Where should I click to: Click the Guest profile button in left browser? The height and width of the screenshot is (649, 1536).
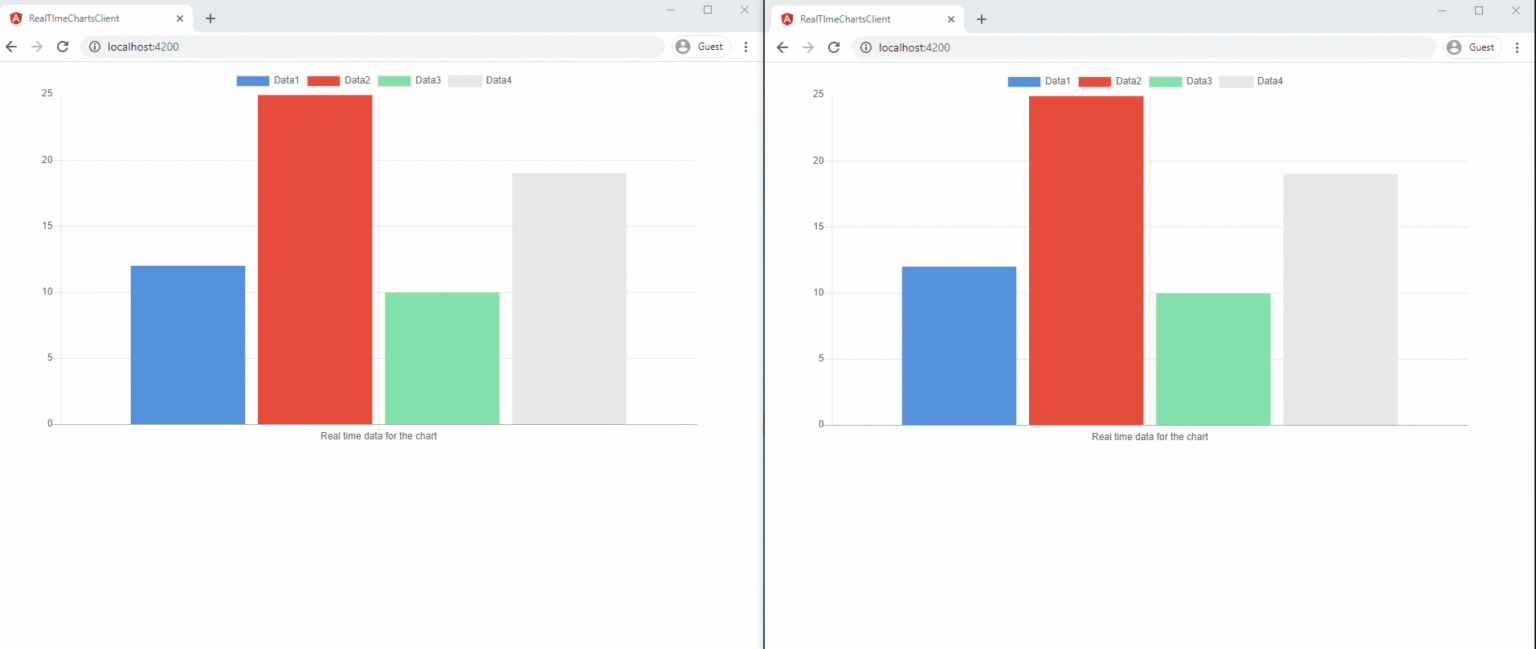click(700, 47)
